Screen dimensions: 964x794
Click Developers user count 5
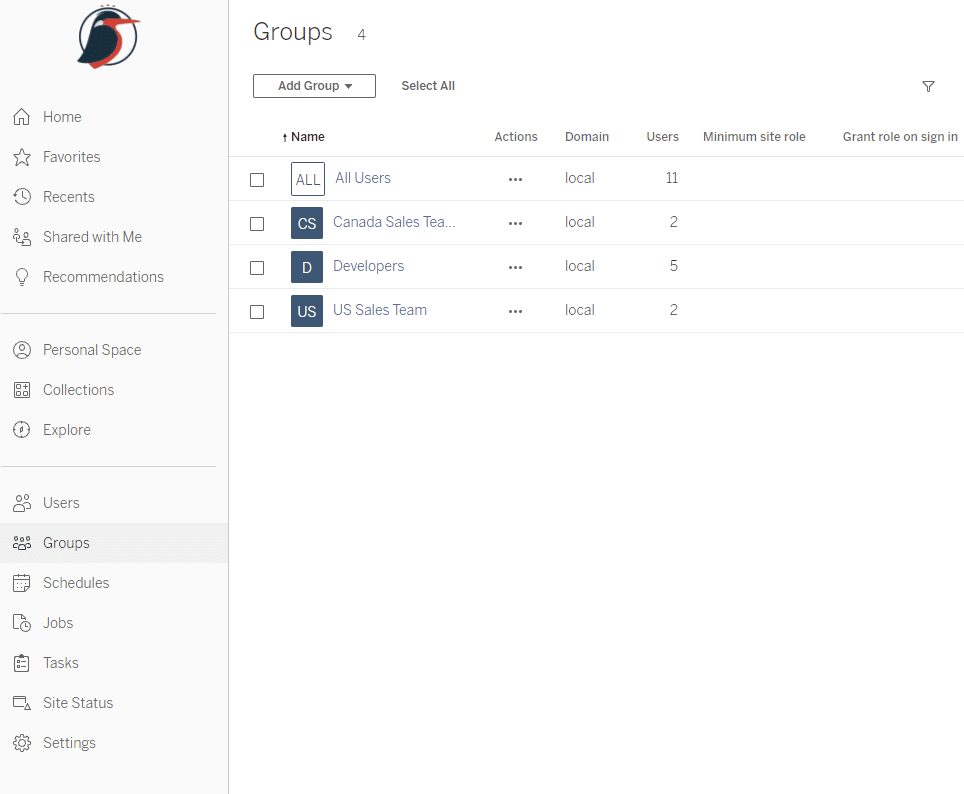pyautogui.click(x=674, y=266)
